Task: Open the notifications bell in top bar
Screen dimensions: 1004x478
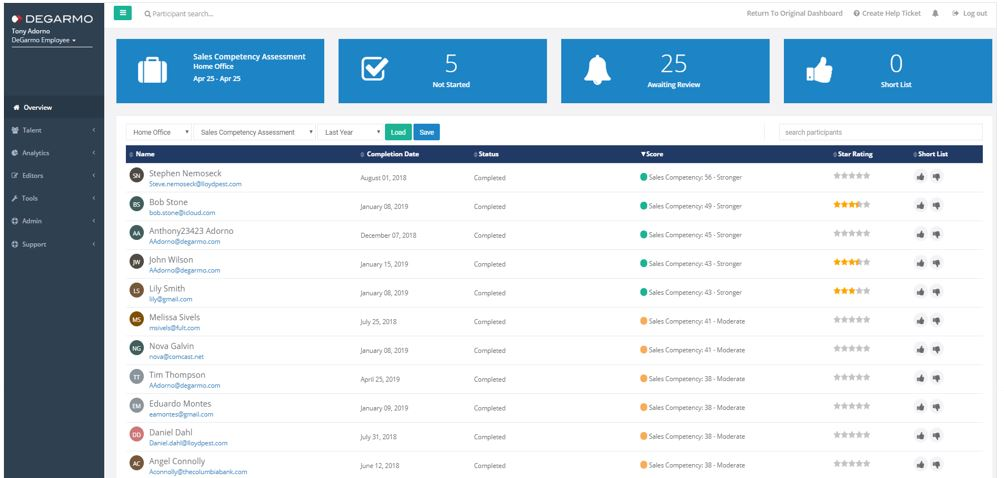Action: pyautogui.click(x=935, y=13)
